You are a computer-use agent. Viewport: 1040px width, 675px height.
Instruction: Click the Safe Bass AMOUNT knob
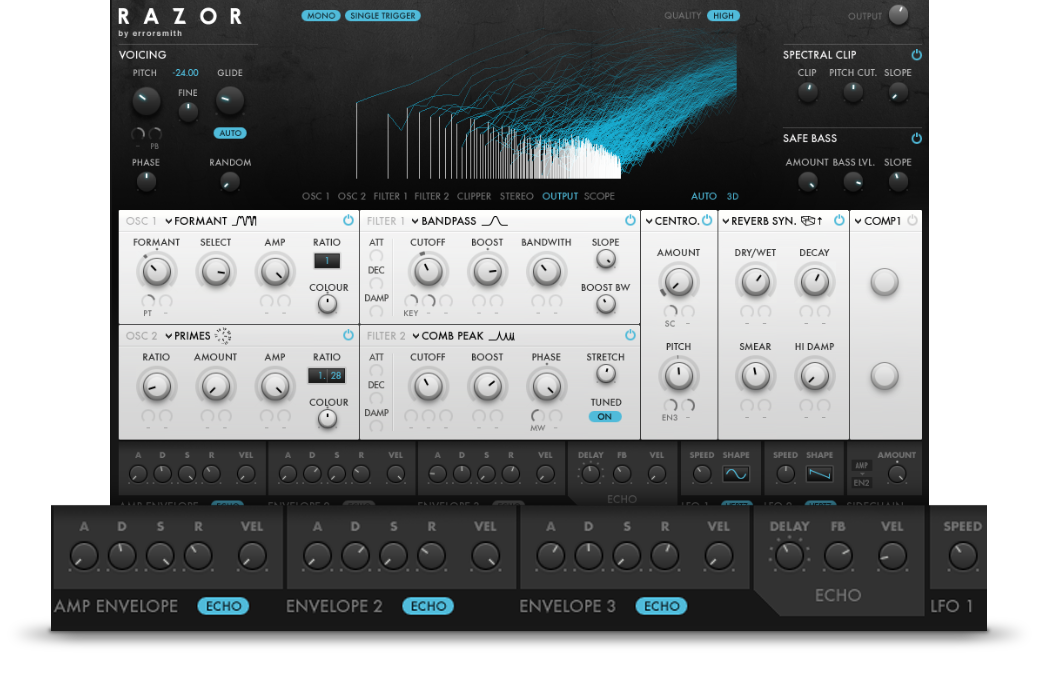807,181
